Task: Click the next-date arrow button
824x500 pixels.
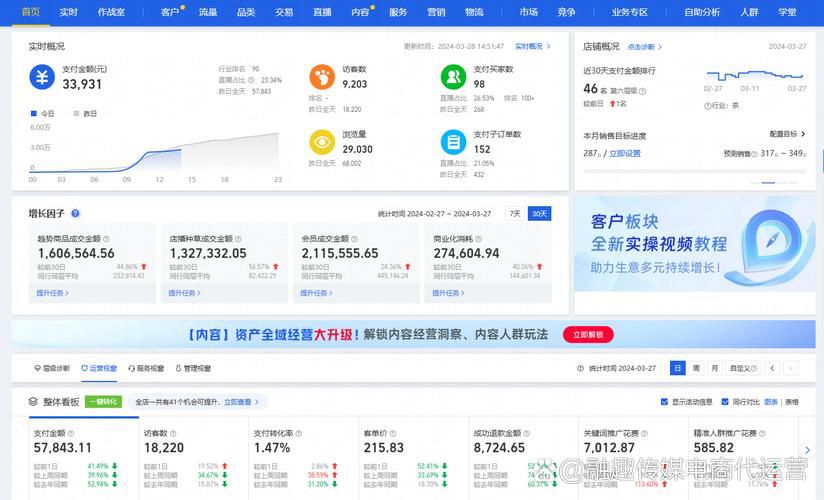Action: [x=790, y=368]
